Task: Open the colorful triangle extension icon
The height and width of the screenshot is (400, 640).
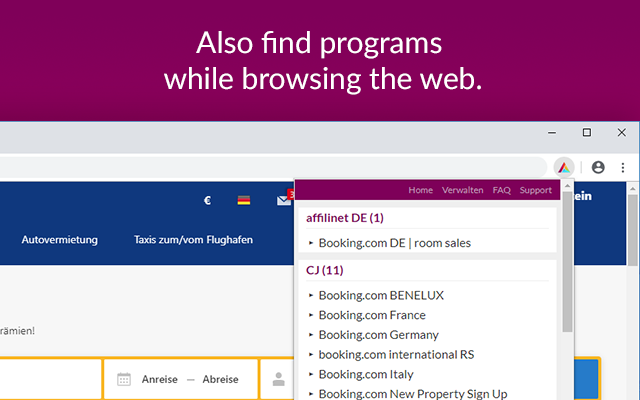Action: pos(564,167)
